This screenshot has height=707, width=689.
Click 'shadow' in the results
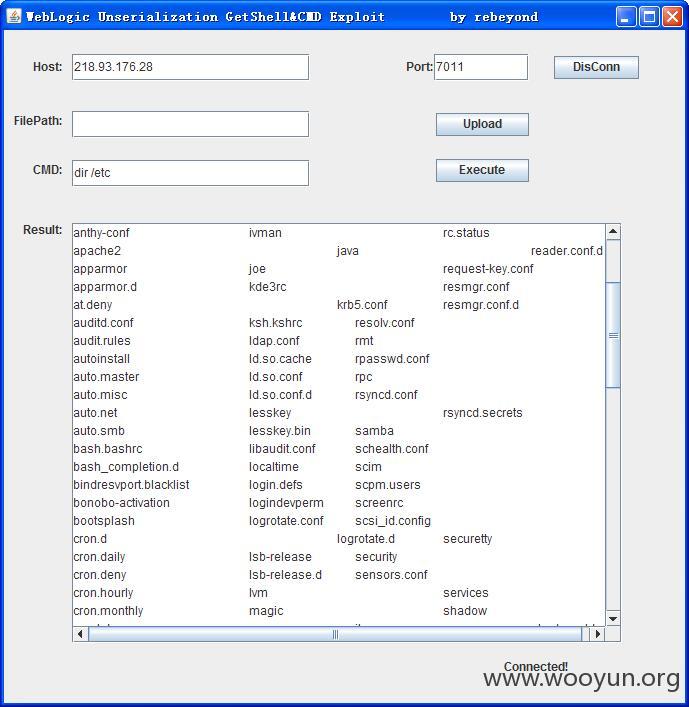(x=465, y=611)
